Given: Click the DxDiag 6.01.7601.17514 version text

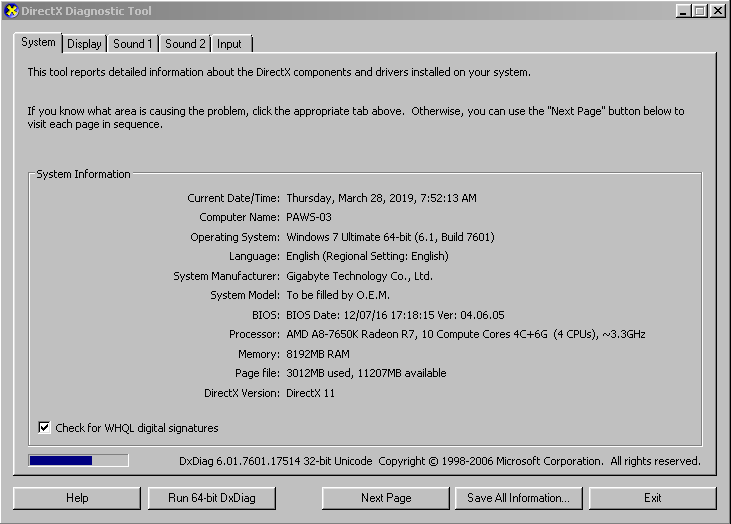Looking at the screenshot, I should click(x=276, y=461).
